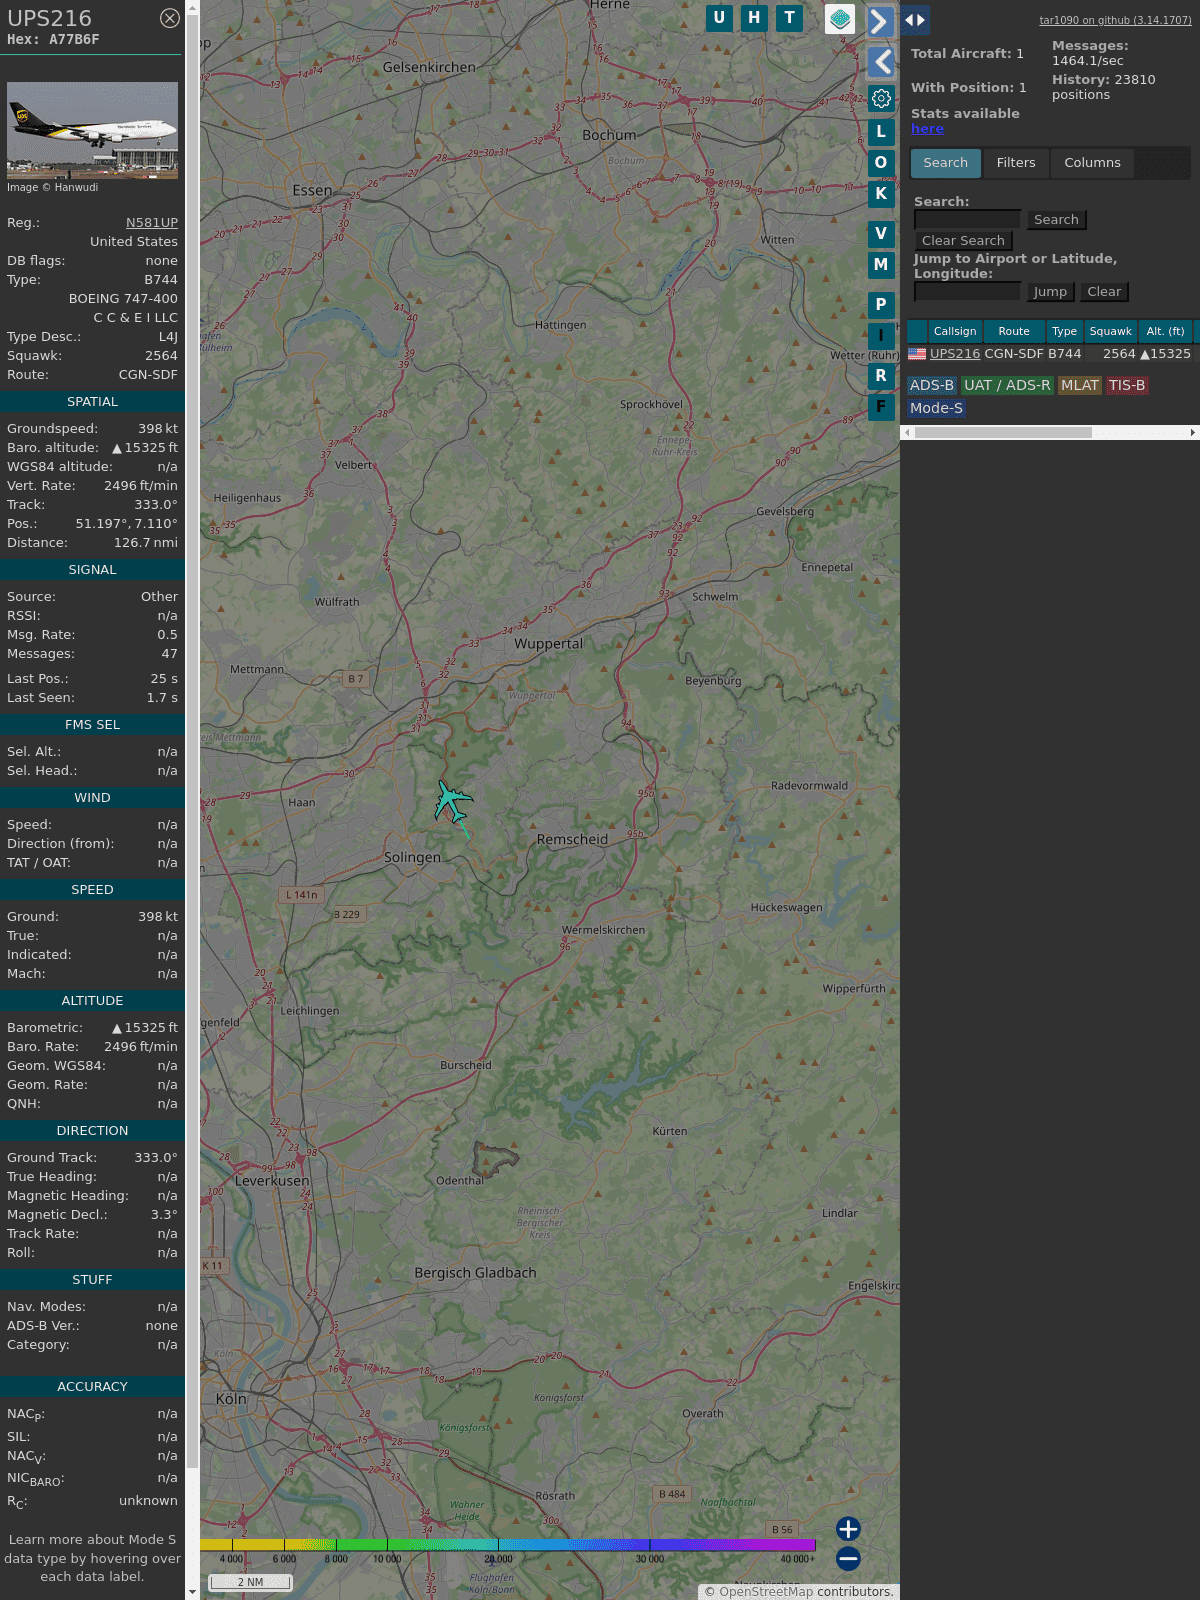Toggle the V map option
This screenshot has height=1600, width=1200.
tap(881, 234)
